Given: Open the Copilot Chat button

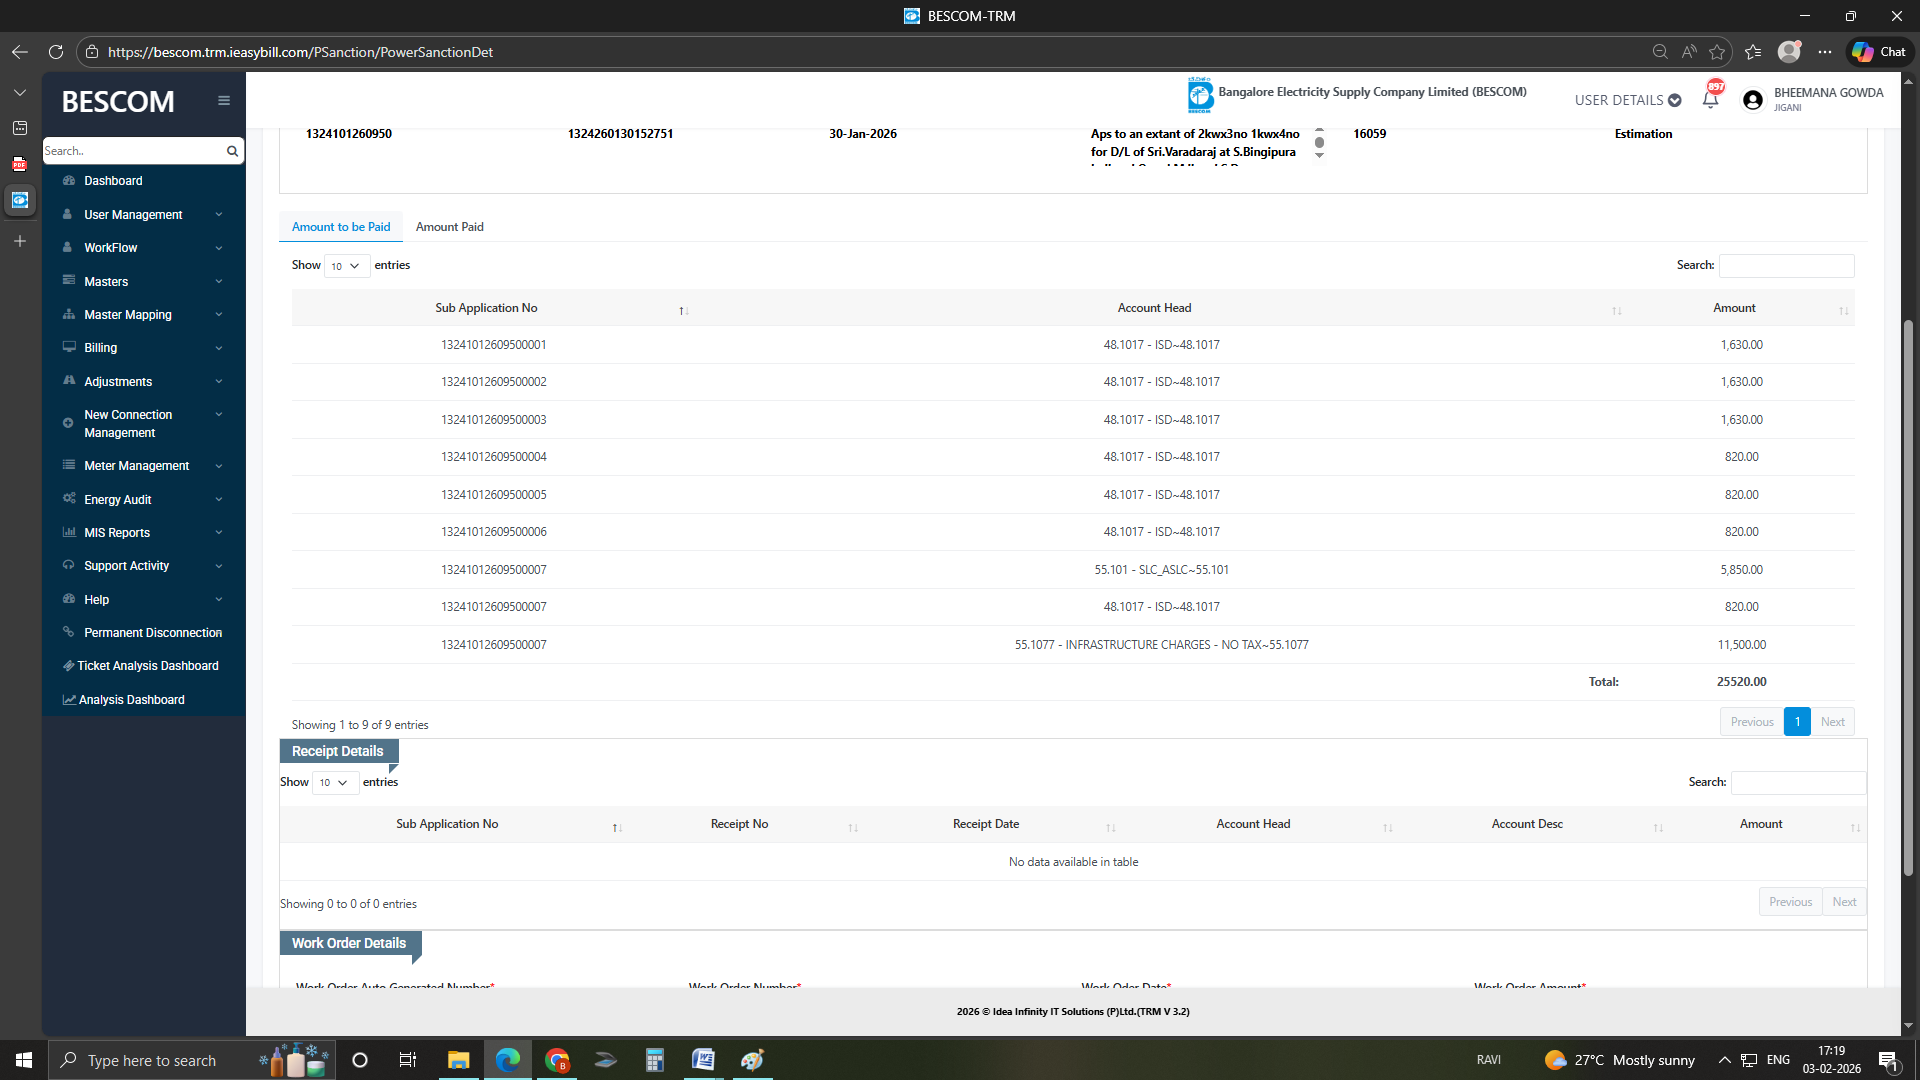Looking at the screenshot, I should point(1879,52).
